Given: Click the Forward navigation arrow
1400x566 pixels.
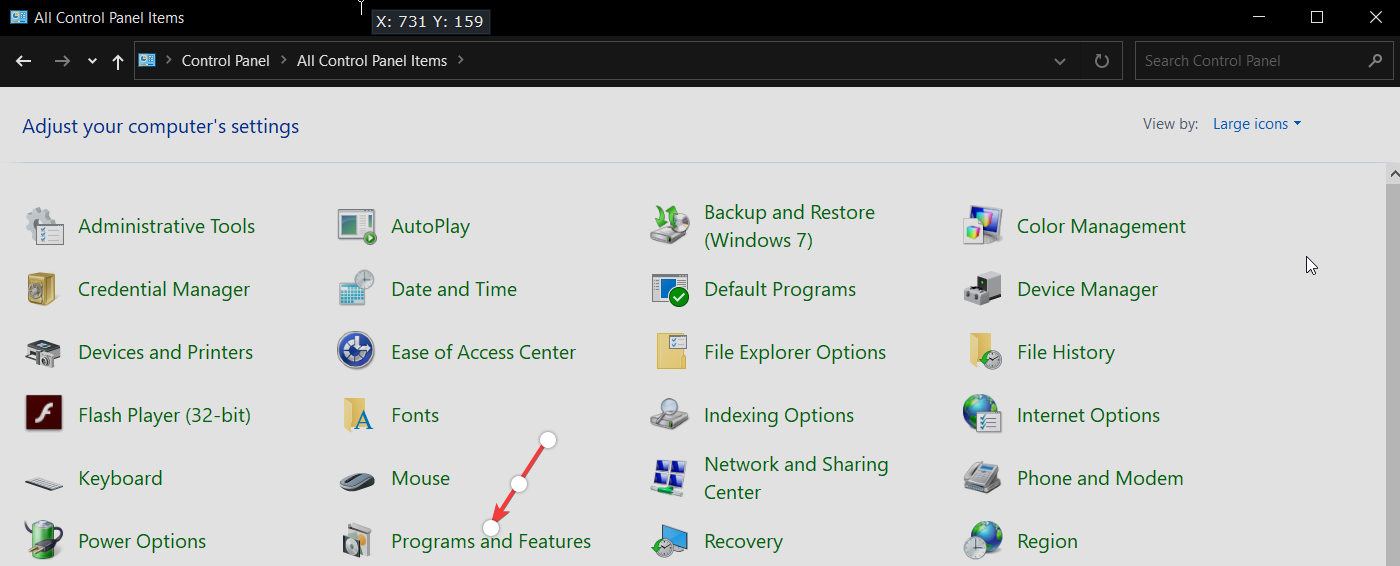Looking at the screenshot, I should (x=62, y=61).
